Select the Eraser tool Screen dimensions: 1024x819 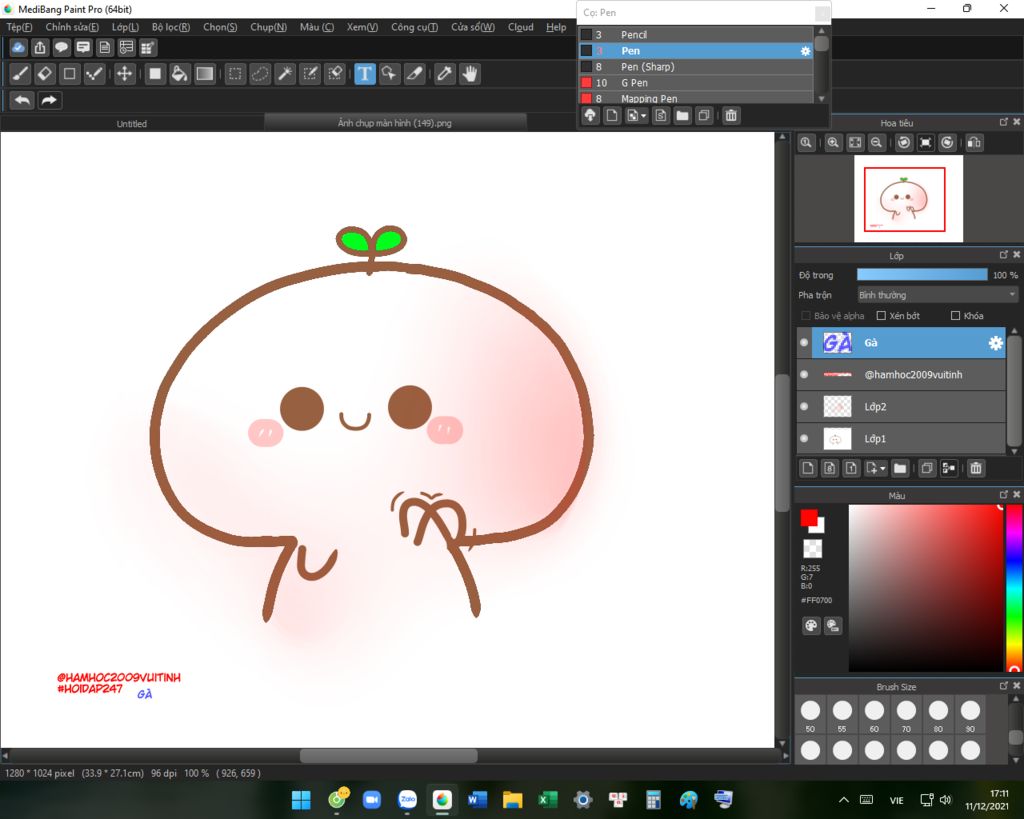(x=44, y=74)
